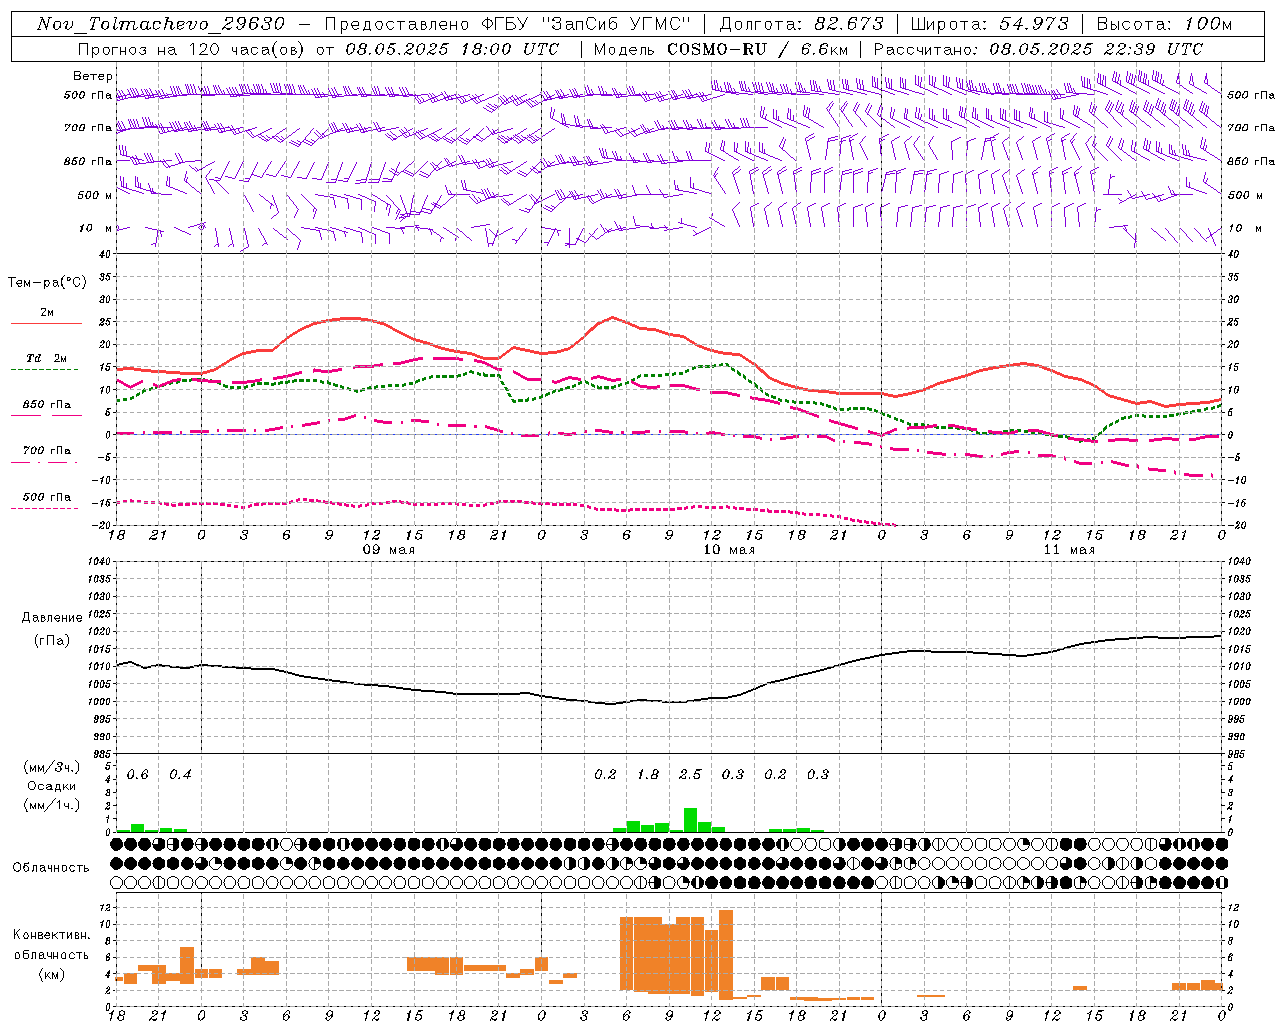Image resolution: width=1280 pixels, height=1024 pixels.
Task: Click the Облачность row label
Action: click(51, 867)
